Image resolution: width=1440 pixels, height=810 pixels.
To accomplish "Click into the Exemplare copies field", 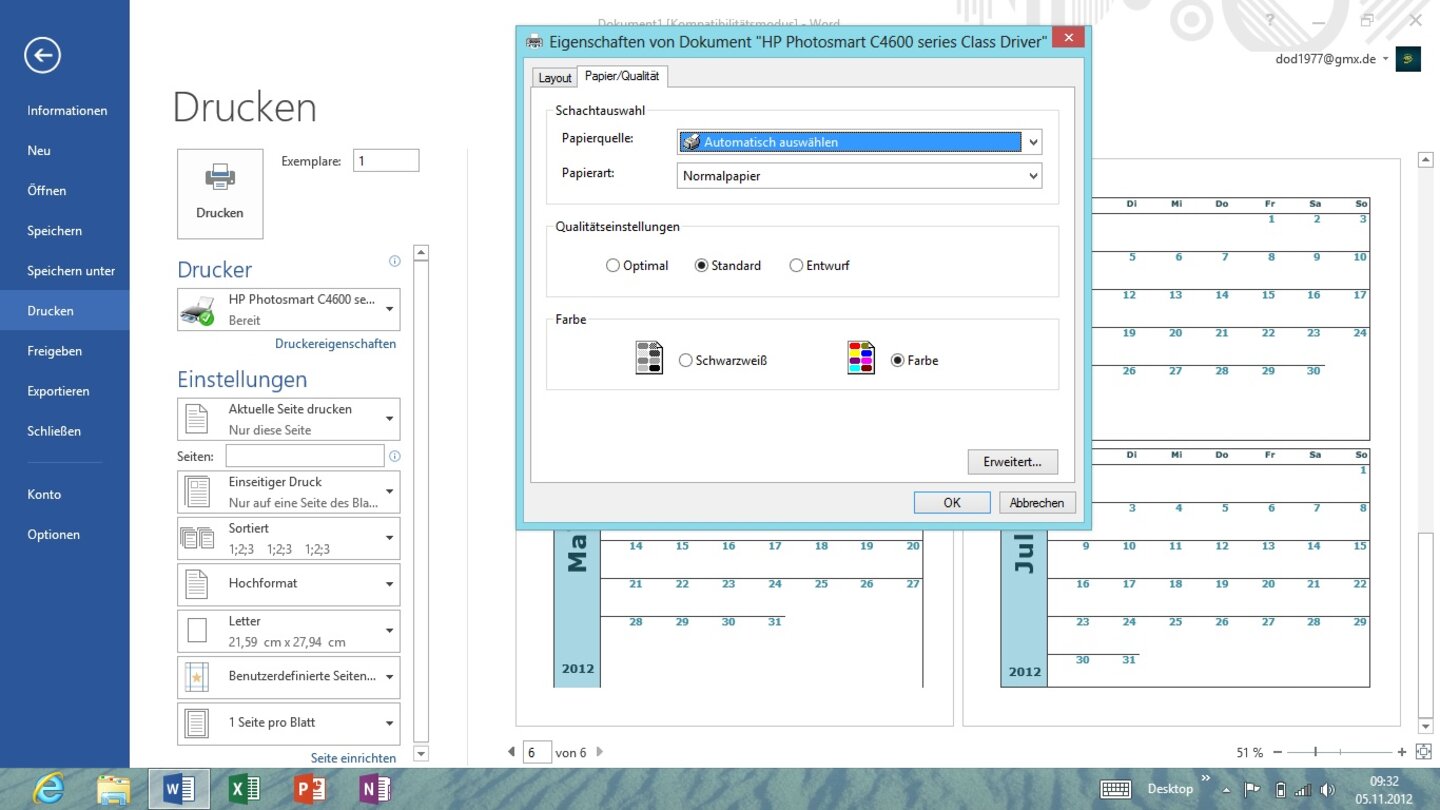I will coord(386,160).
